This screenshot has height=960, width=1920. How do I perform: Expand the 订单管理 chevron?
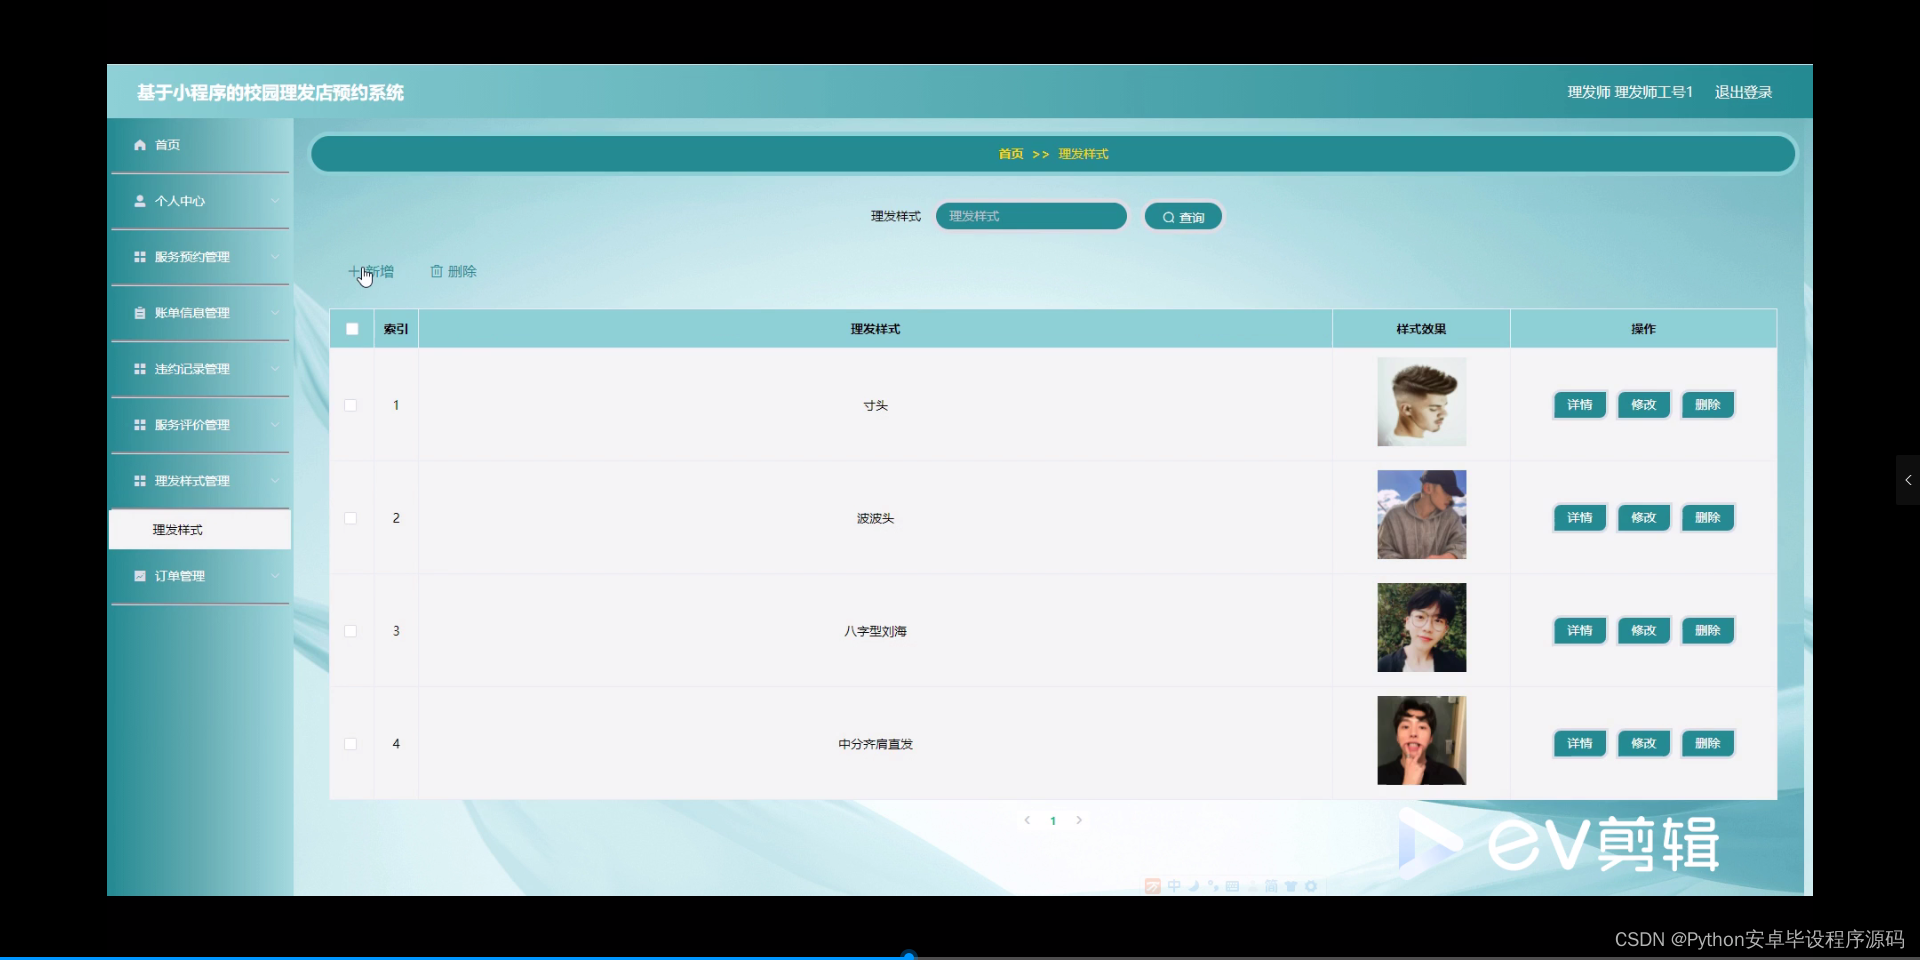coord(275,576)
